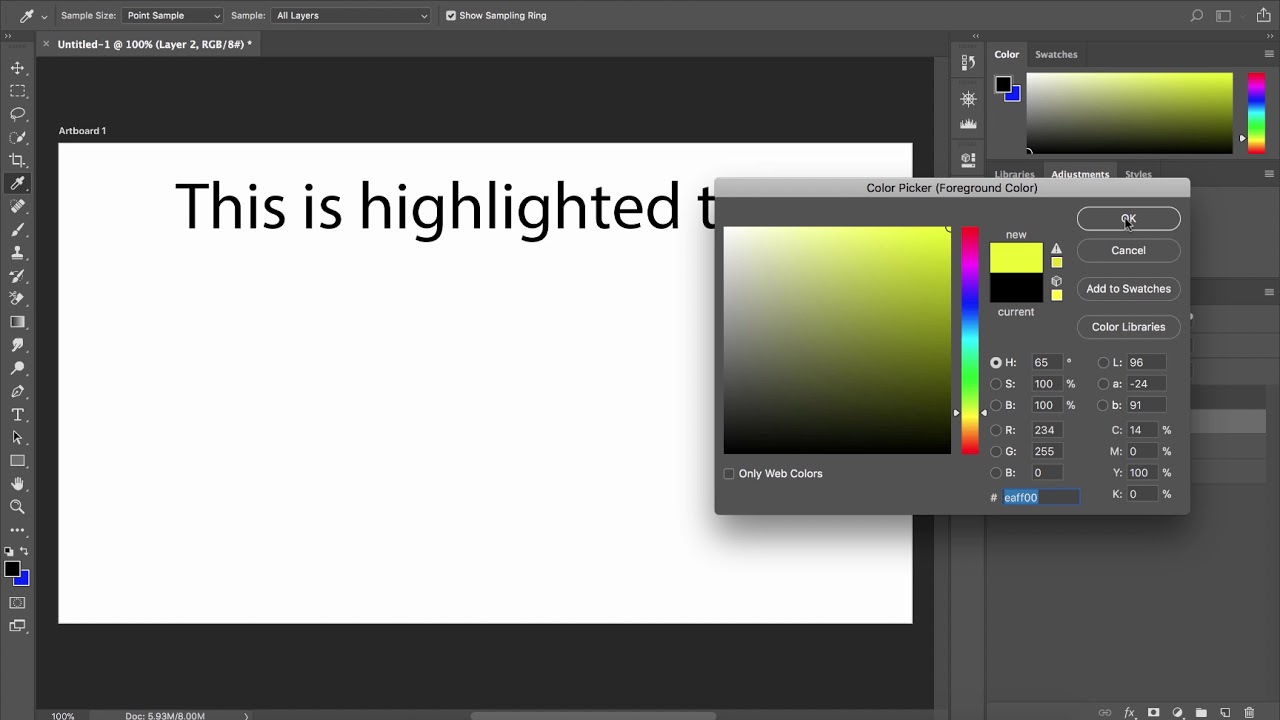Click the Add to Swatches button
1280x720 pixels.
pyautogui.click(x=1129, y=289)
